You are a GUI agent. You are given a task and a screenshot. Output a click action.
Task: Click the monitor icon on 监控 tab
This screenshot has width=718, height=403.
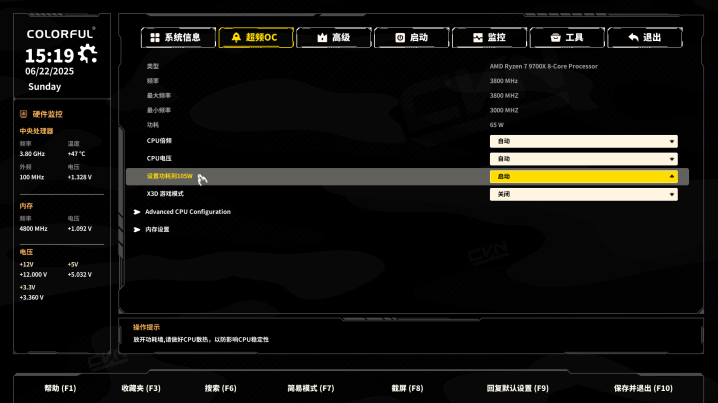coord(478,38)
